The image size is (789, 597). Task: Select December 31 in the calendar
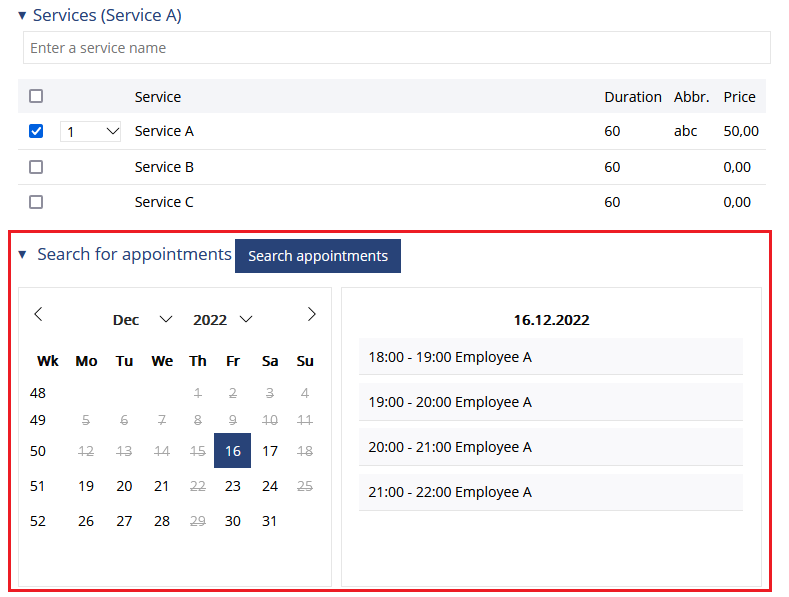(270, 521)
